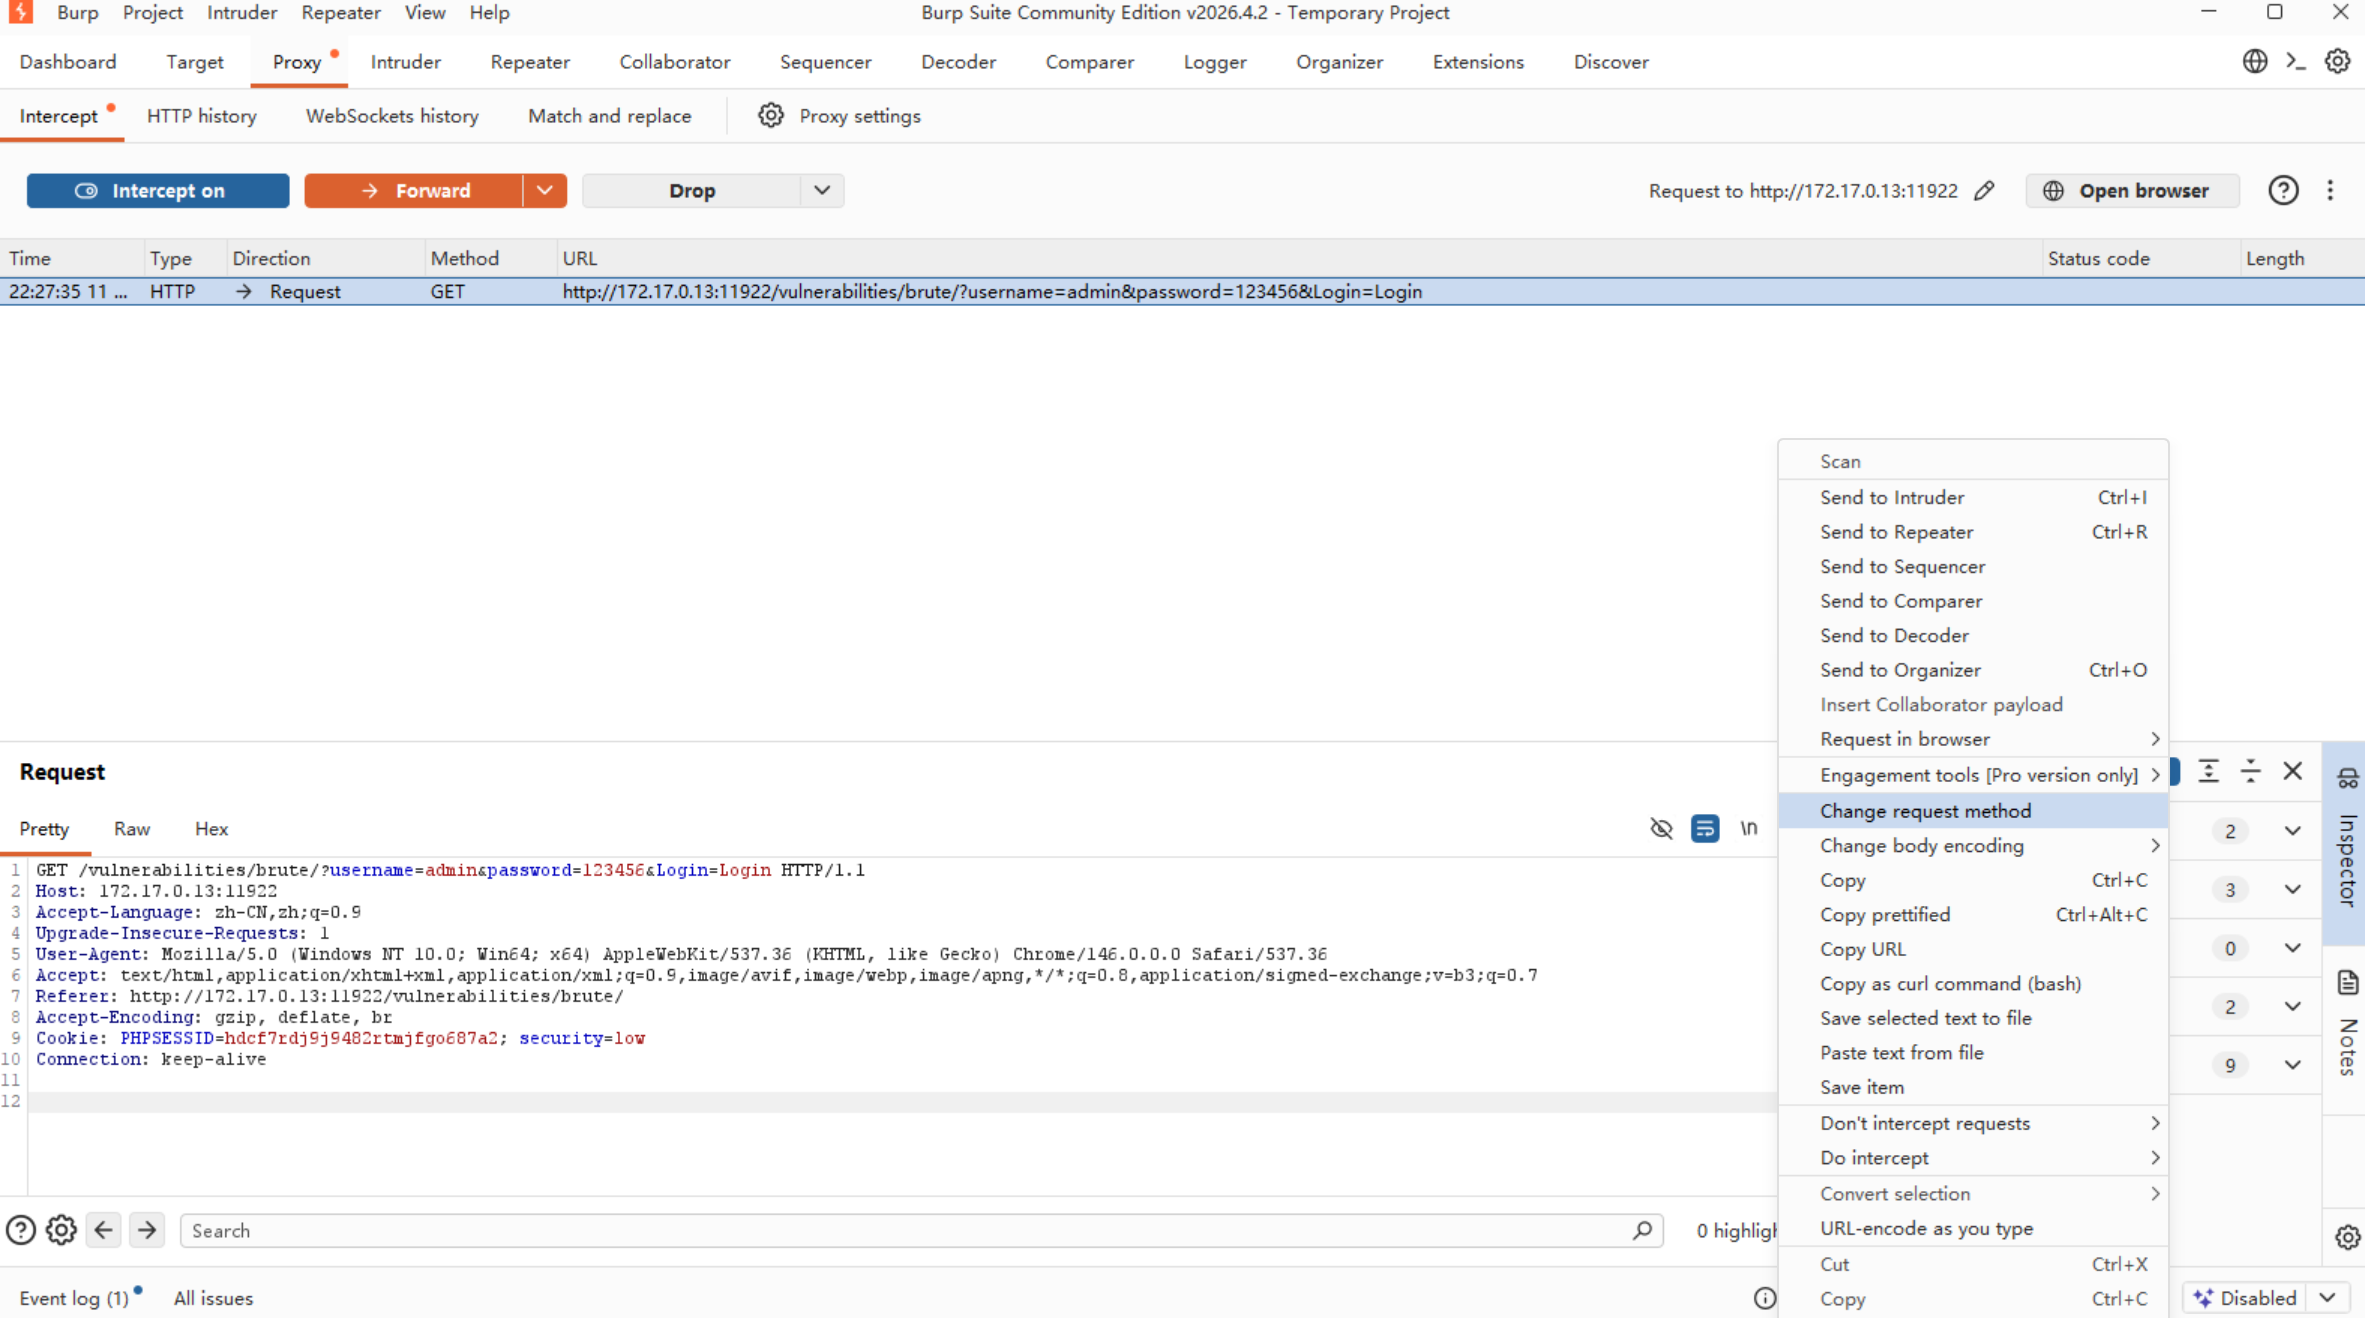Open the Forward dropdown arrow
2365x1318 pixels.
(x=545, y=191)
